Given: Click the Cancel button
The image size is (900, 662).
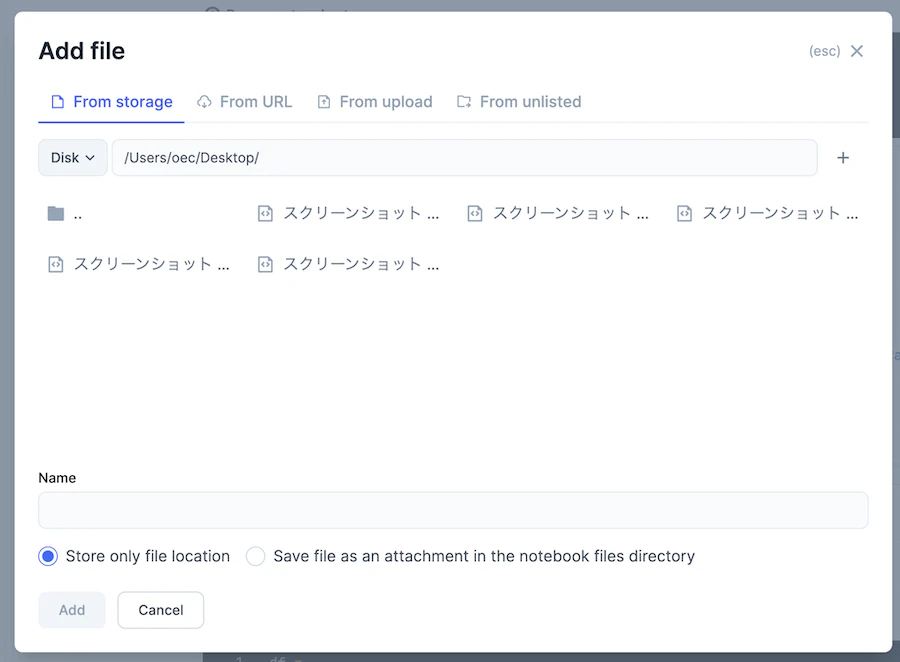Looking at the screenshot, I should [x=161, y=610].
